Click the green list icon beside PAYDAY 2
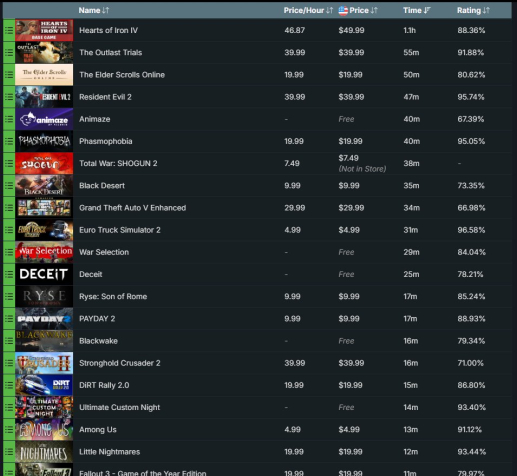 9,319
